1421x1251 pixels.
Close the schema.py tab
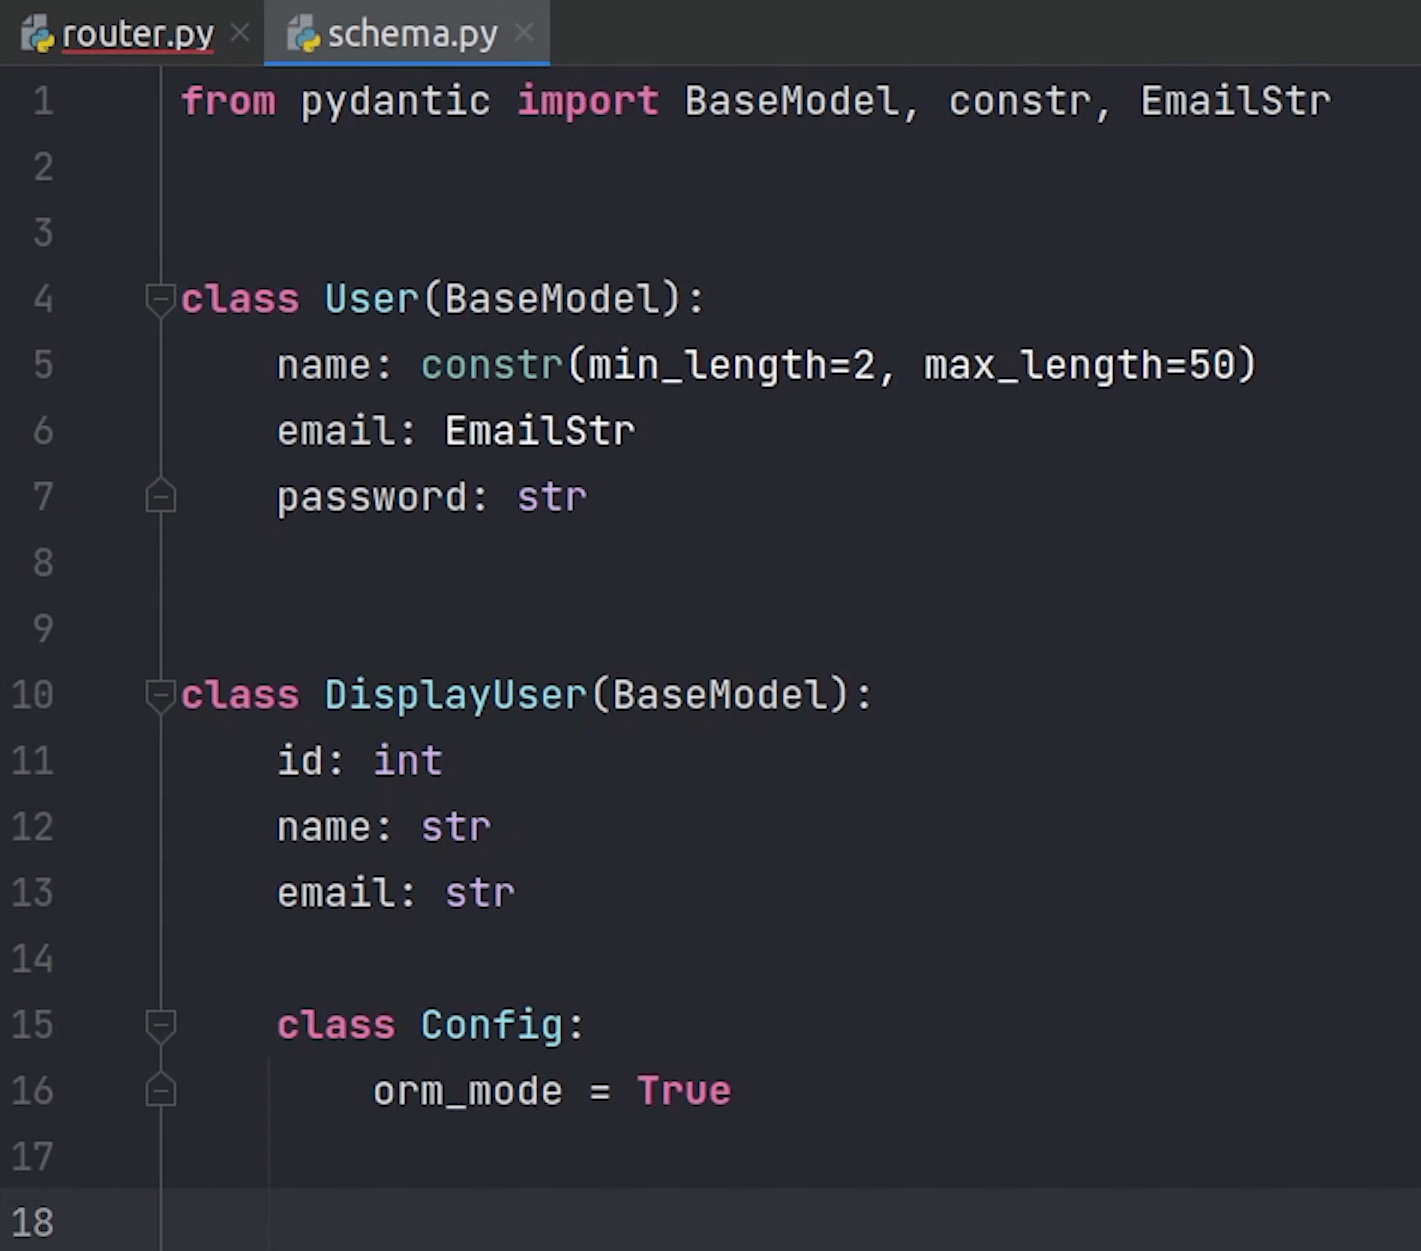(524, 33)
